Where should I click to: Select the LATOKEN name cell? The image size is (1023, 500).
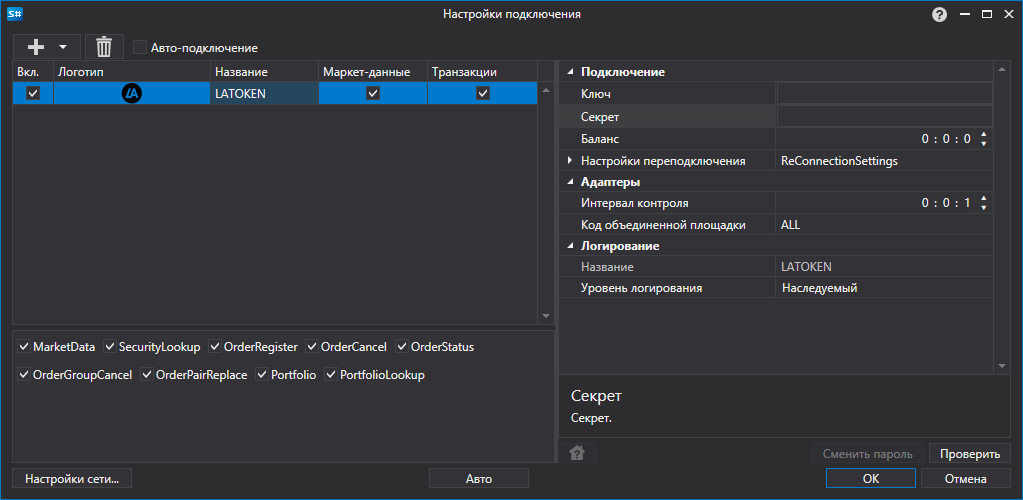click(264, 93)
